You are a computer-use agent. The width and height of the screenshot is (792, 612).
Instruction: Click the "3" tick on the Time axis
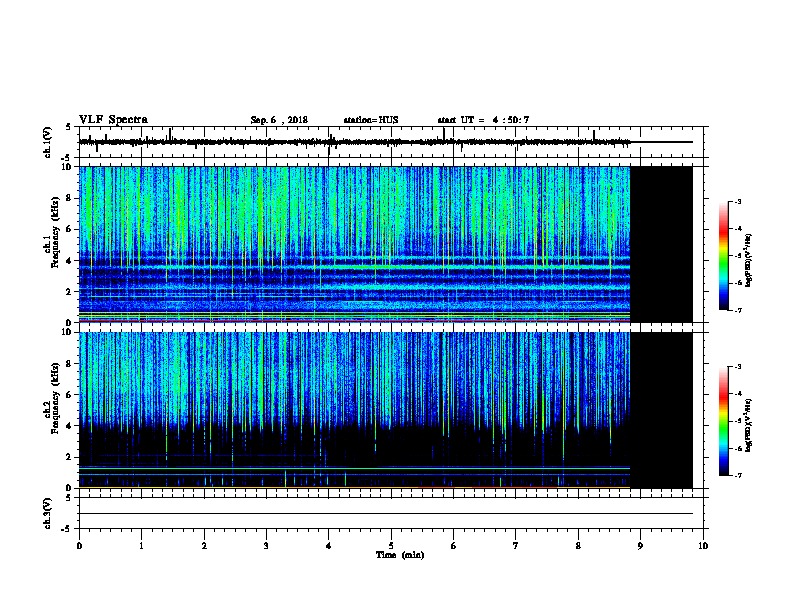pyautogui.click(x=266, y=545)
